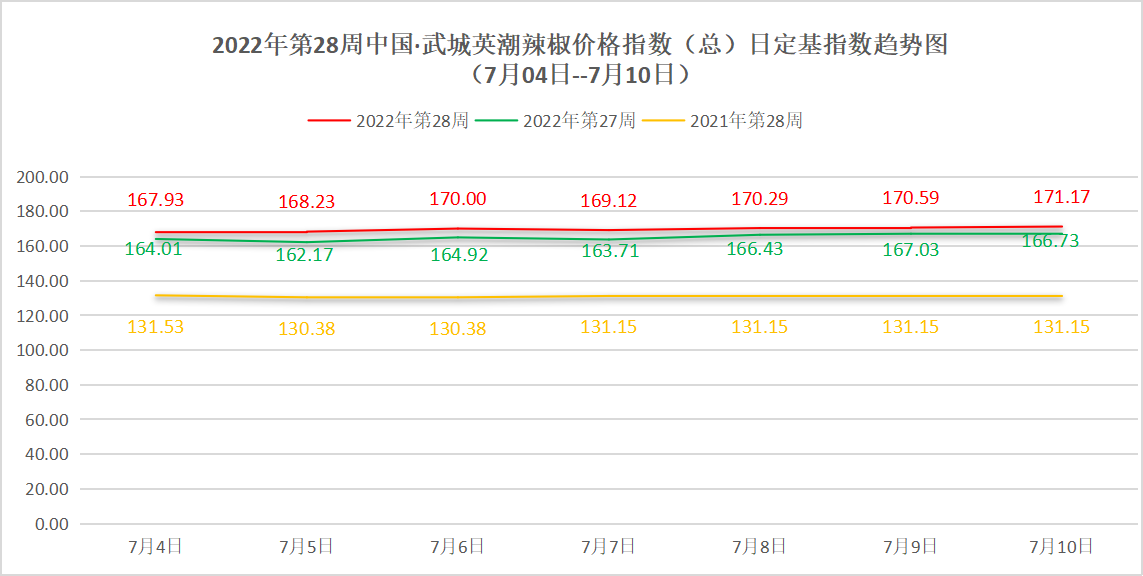Click the 0.00 y-axis label
Viewport: 1143px width, 576px height.
click(51, 522)
